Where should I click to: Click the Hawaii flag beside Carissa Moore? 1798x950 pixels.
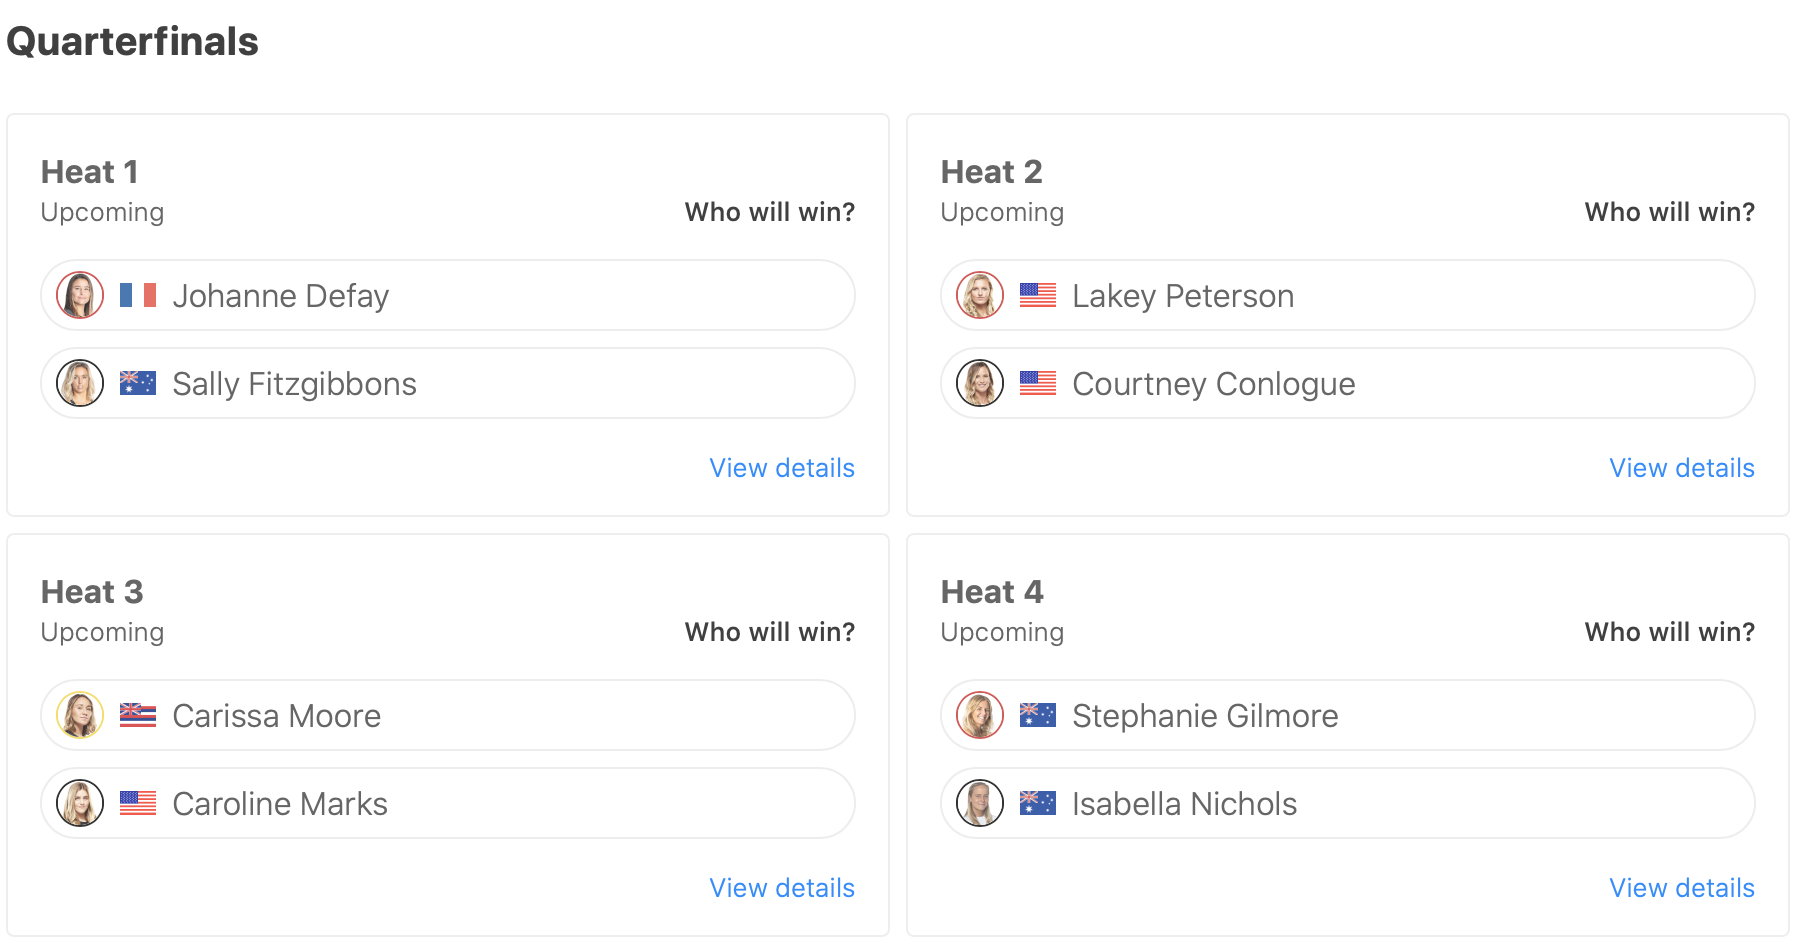138,716
